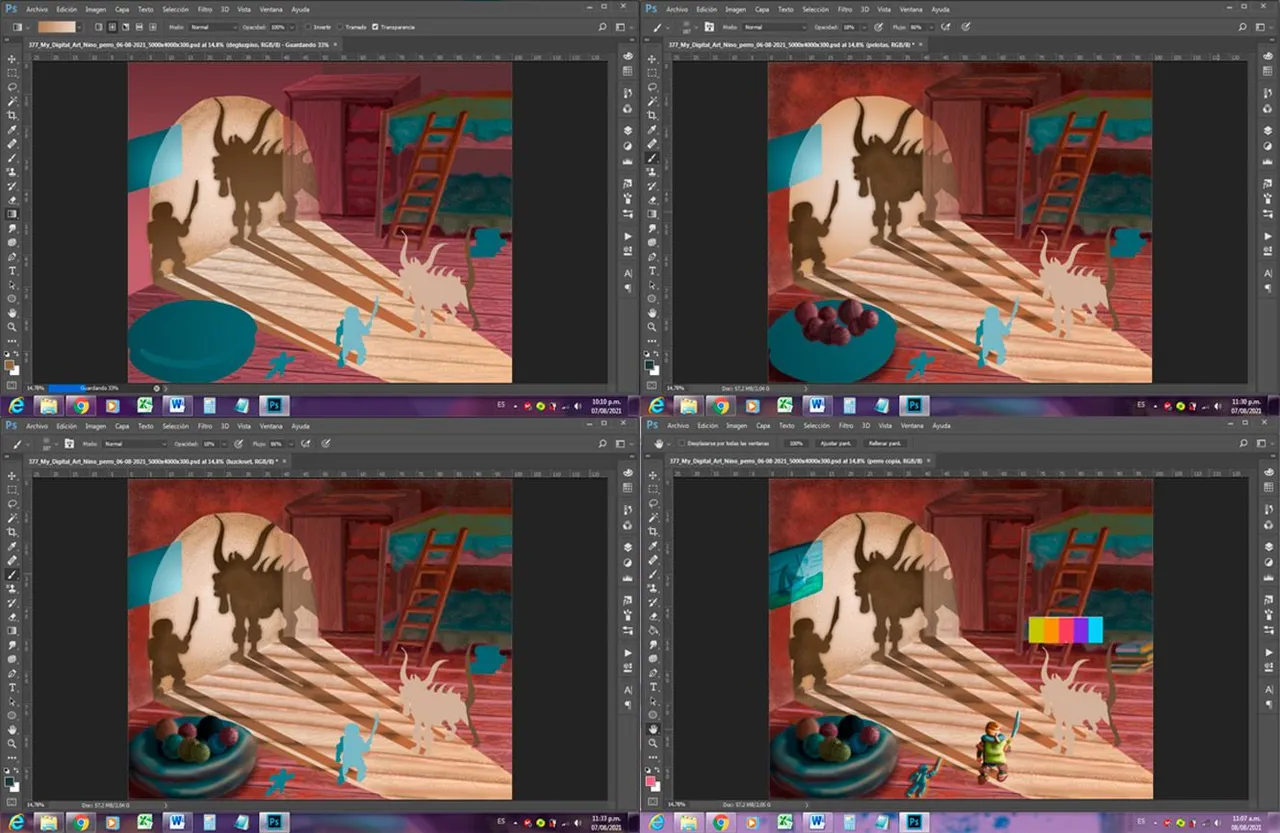Select the Eyedropper tool in the top-right window
Screen dimensions: 1280x833
(x=652, y=130)
